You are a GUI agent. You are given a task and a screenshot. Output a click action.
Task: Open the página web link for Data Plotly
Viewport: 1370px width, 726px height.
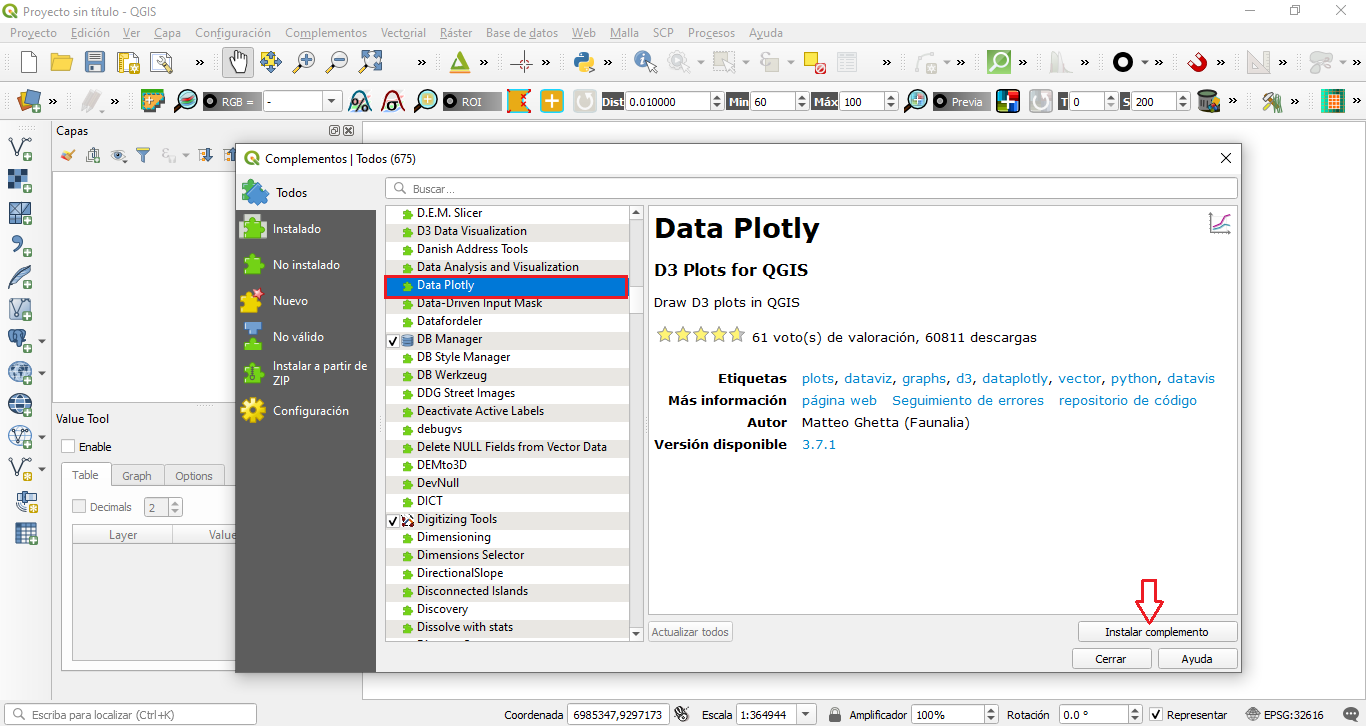click(839, 400)
